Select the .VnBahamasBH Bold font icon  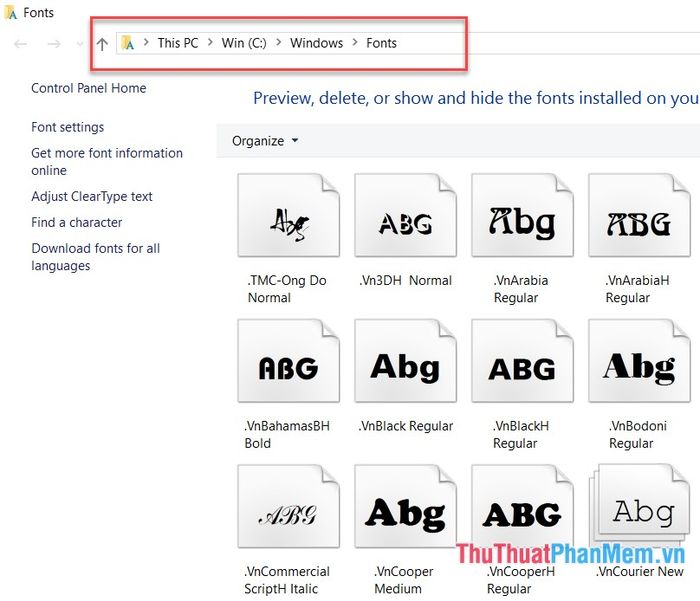(288, 361)
